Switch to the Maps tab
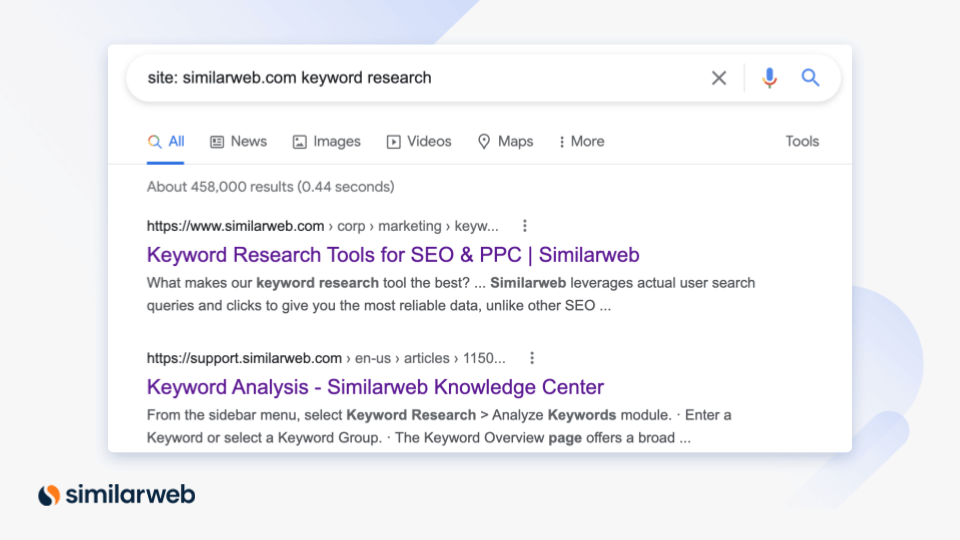 506,141
